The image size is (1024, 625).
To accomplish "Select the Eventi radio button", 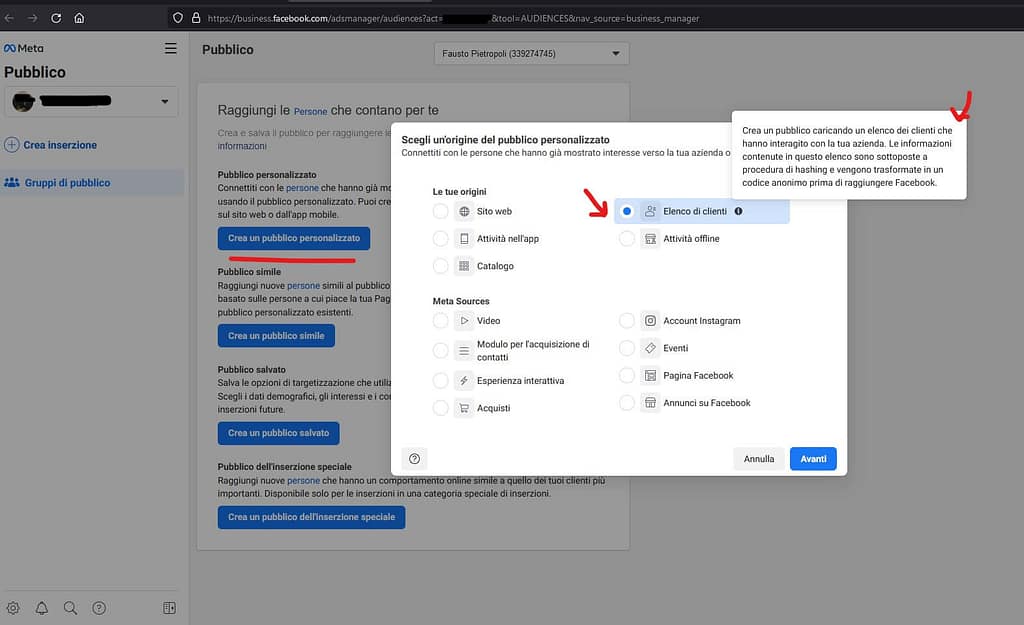I will 627,348.
